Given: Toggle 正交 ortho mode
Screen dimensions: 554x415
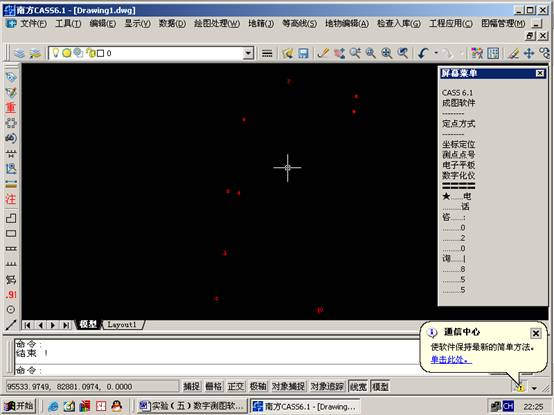Looking at the screenshot, I should tap(236, 386).
